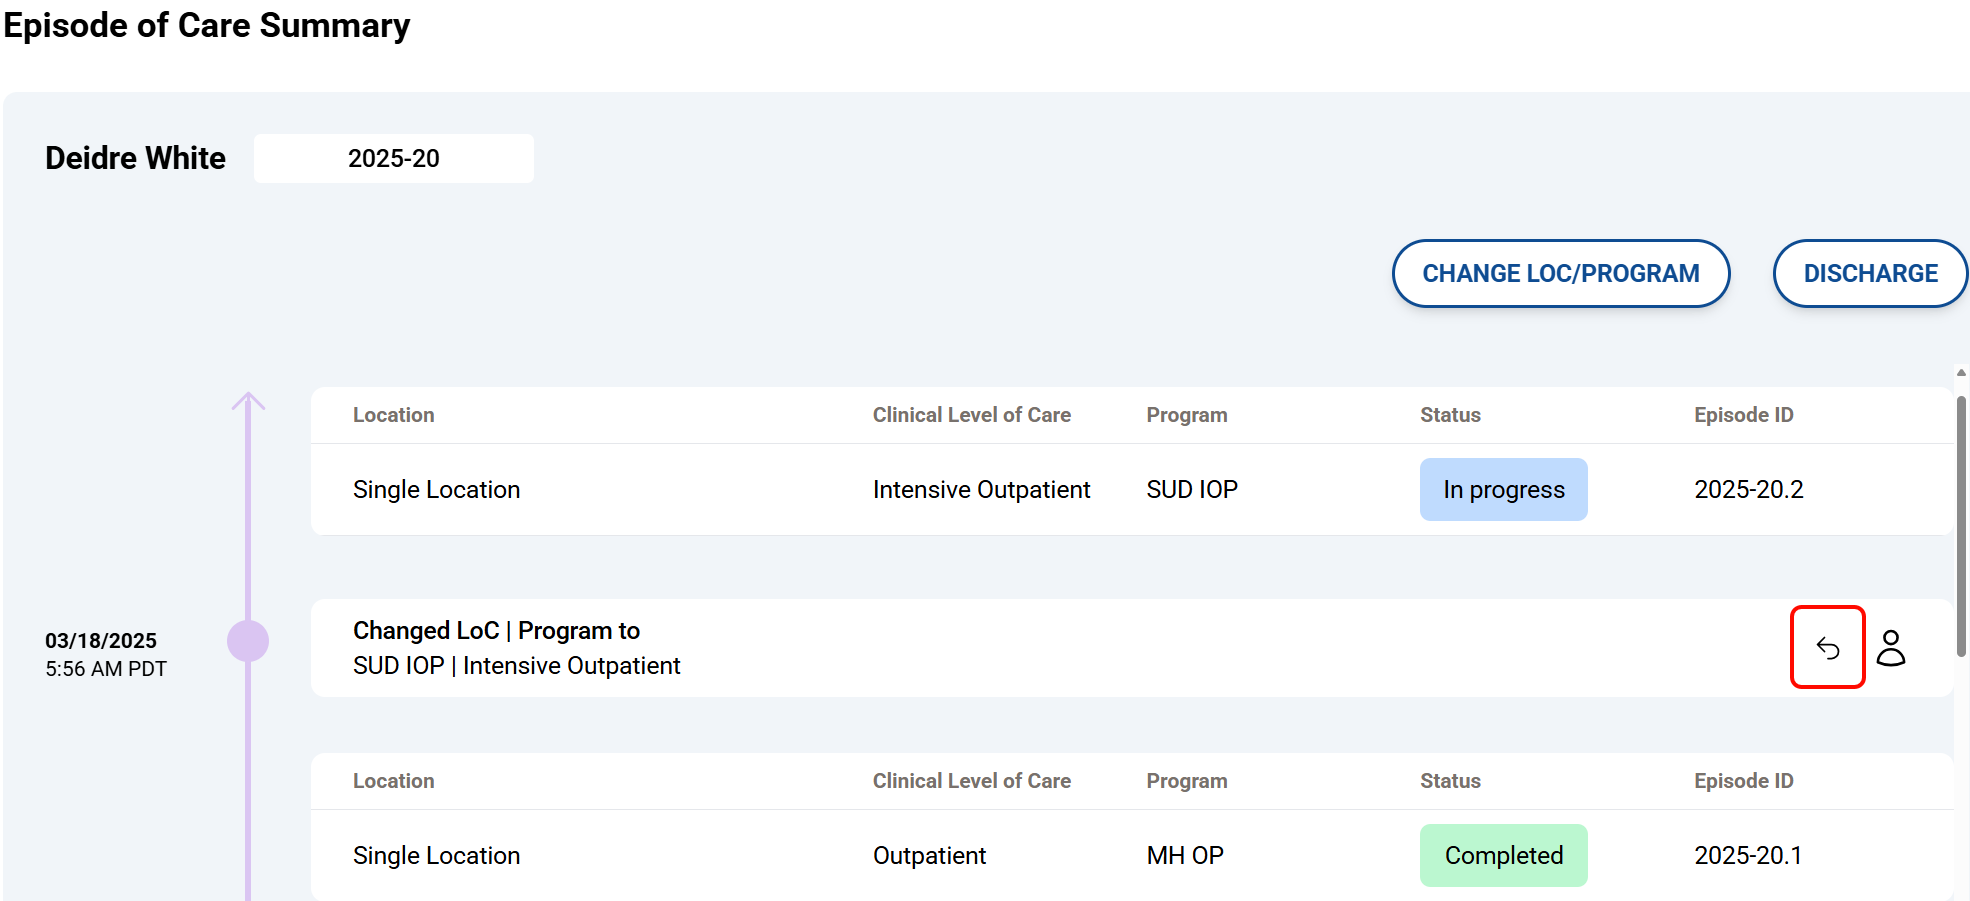Click the SUD IOP program cell
The height and width of the screenshot is (901, 1970).
coord(1192,489)
